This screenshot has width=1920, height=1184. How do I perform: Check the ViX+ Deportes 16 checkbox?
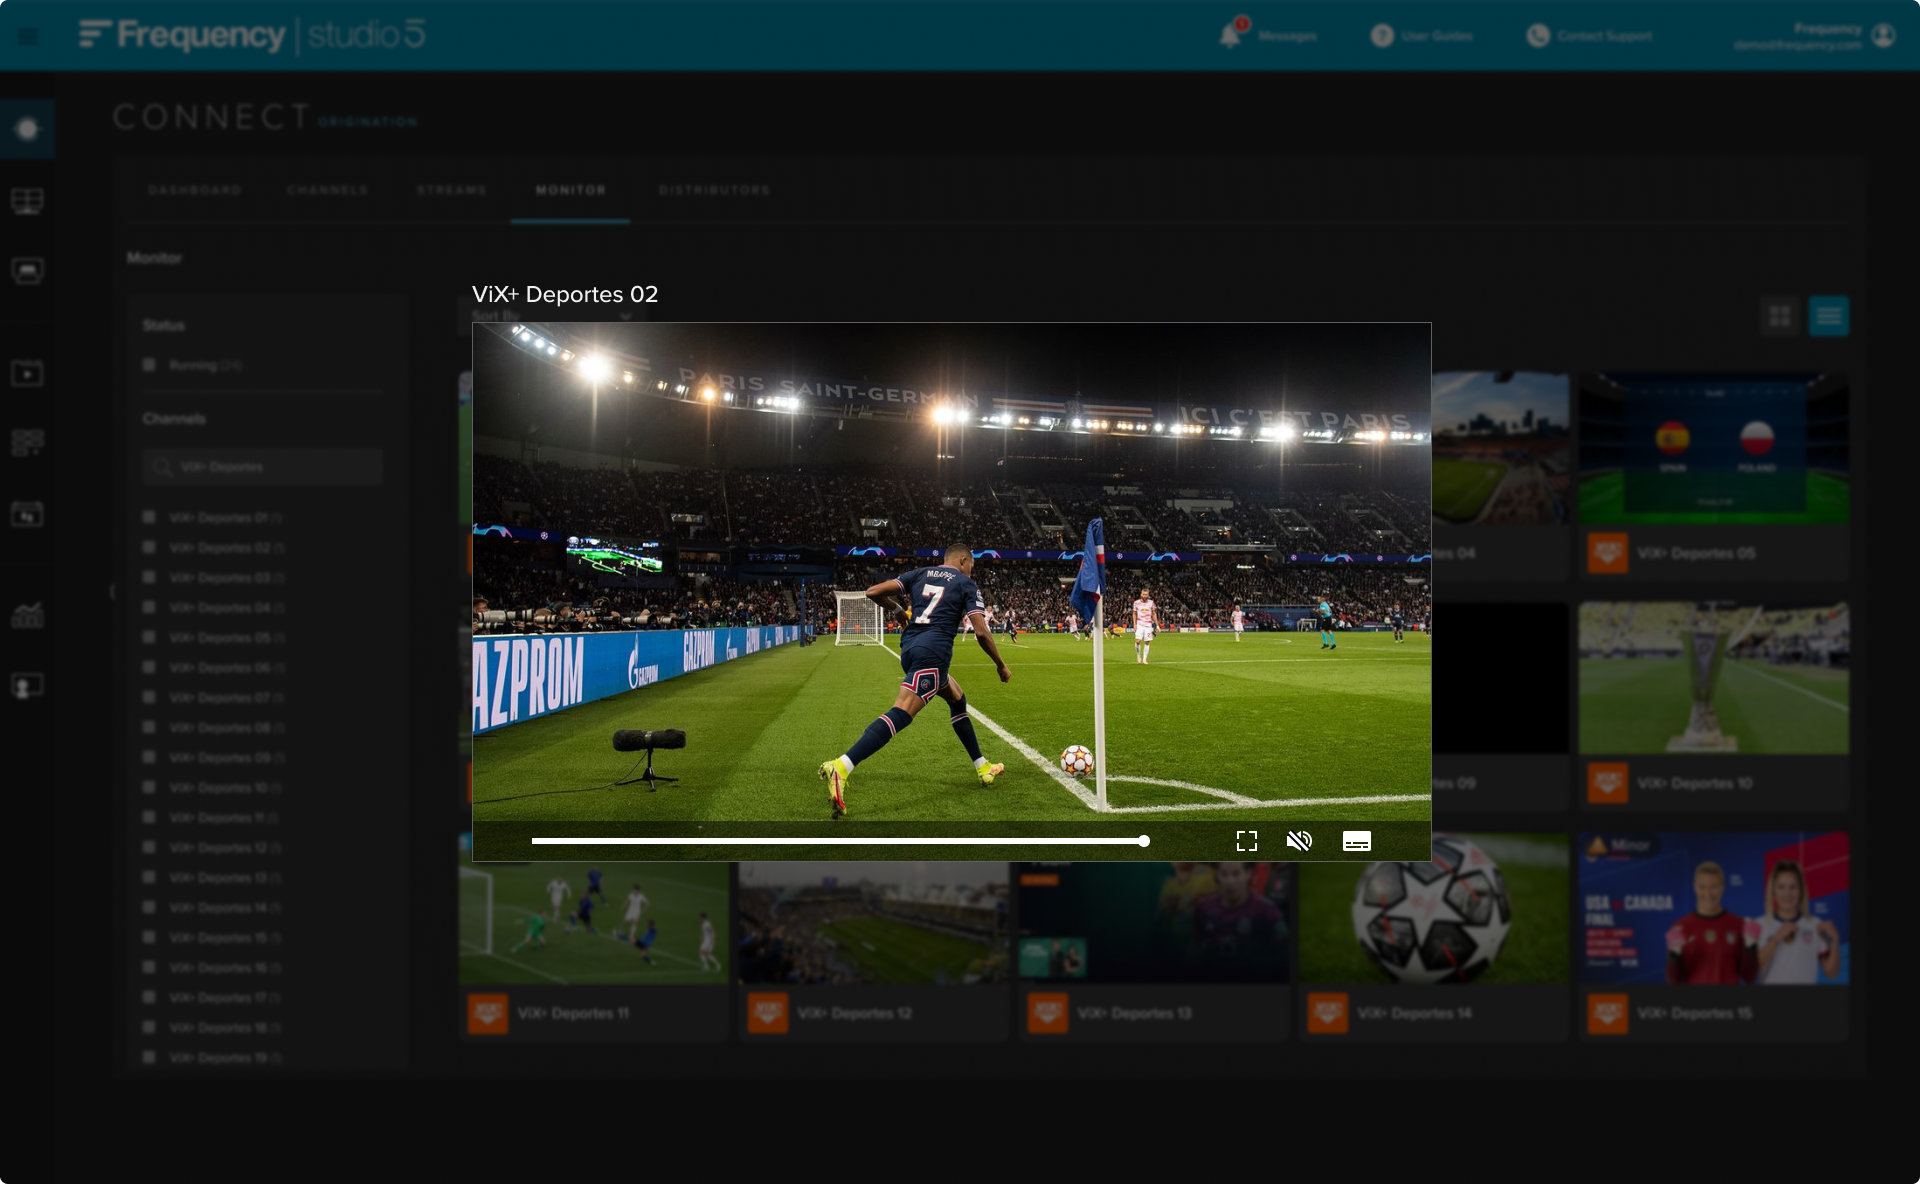(x=149, y=967)
